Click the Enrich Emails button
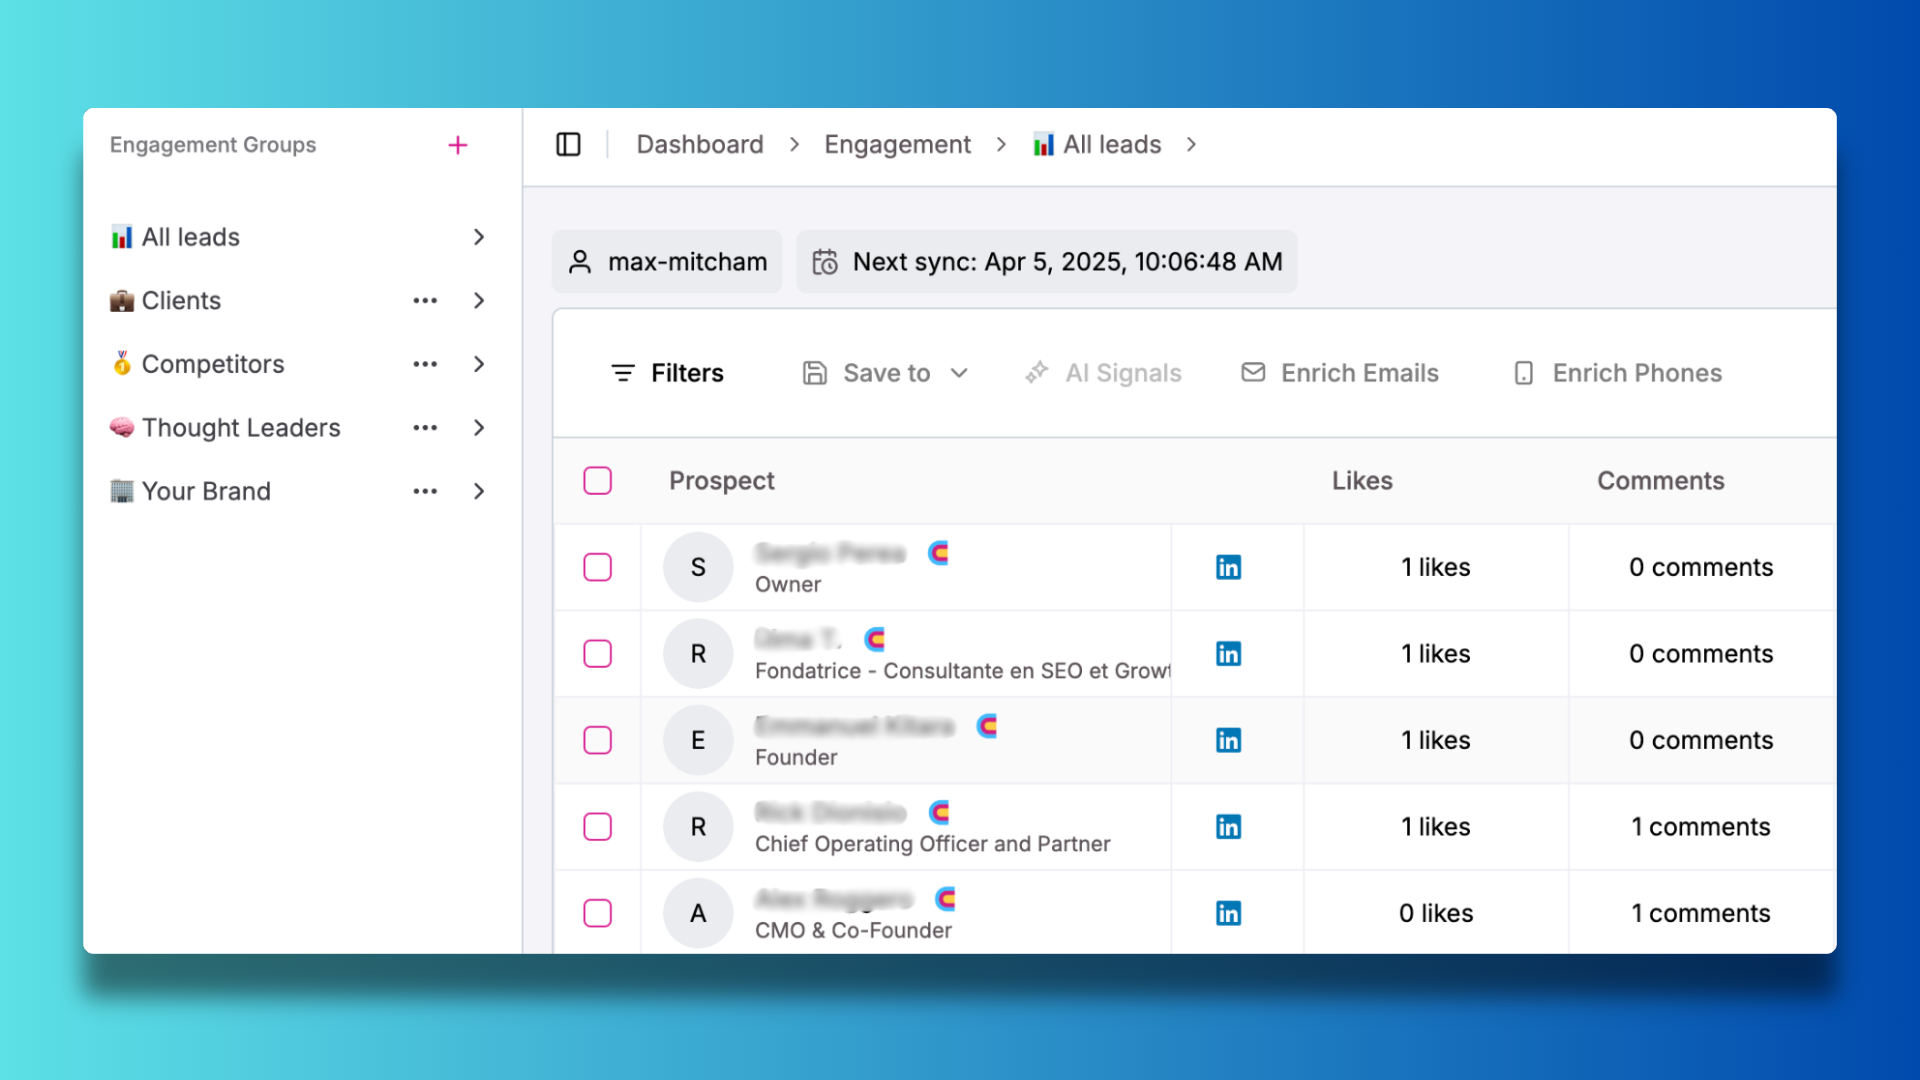Image resolution: width=1920 pixels, height=1080 pixels. (x=1340, y=373)
